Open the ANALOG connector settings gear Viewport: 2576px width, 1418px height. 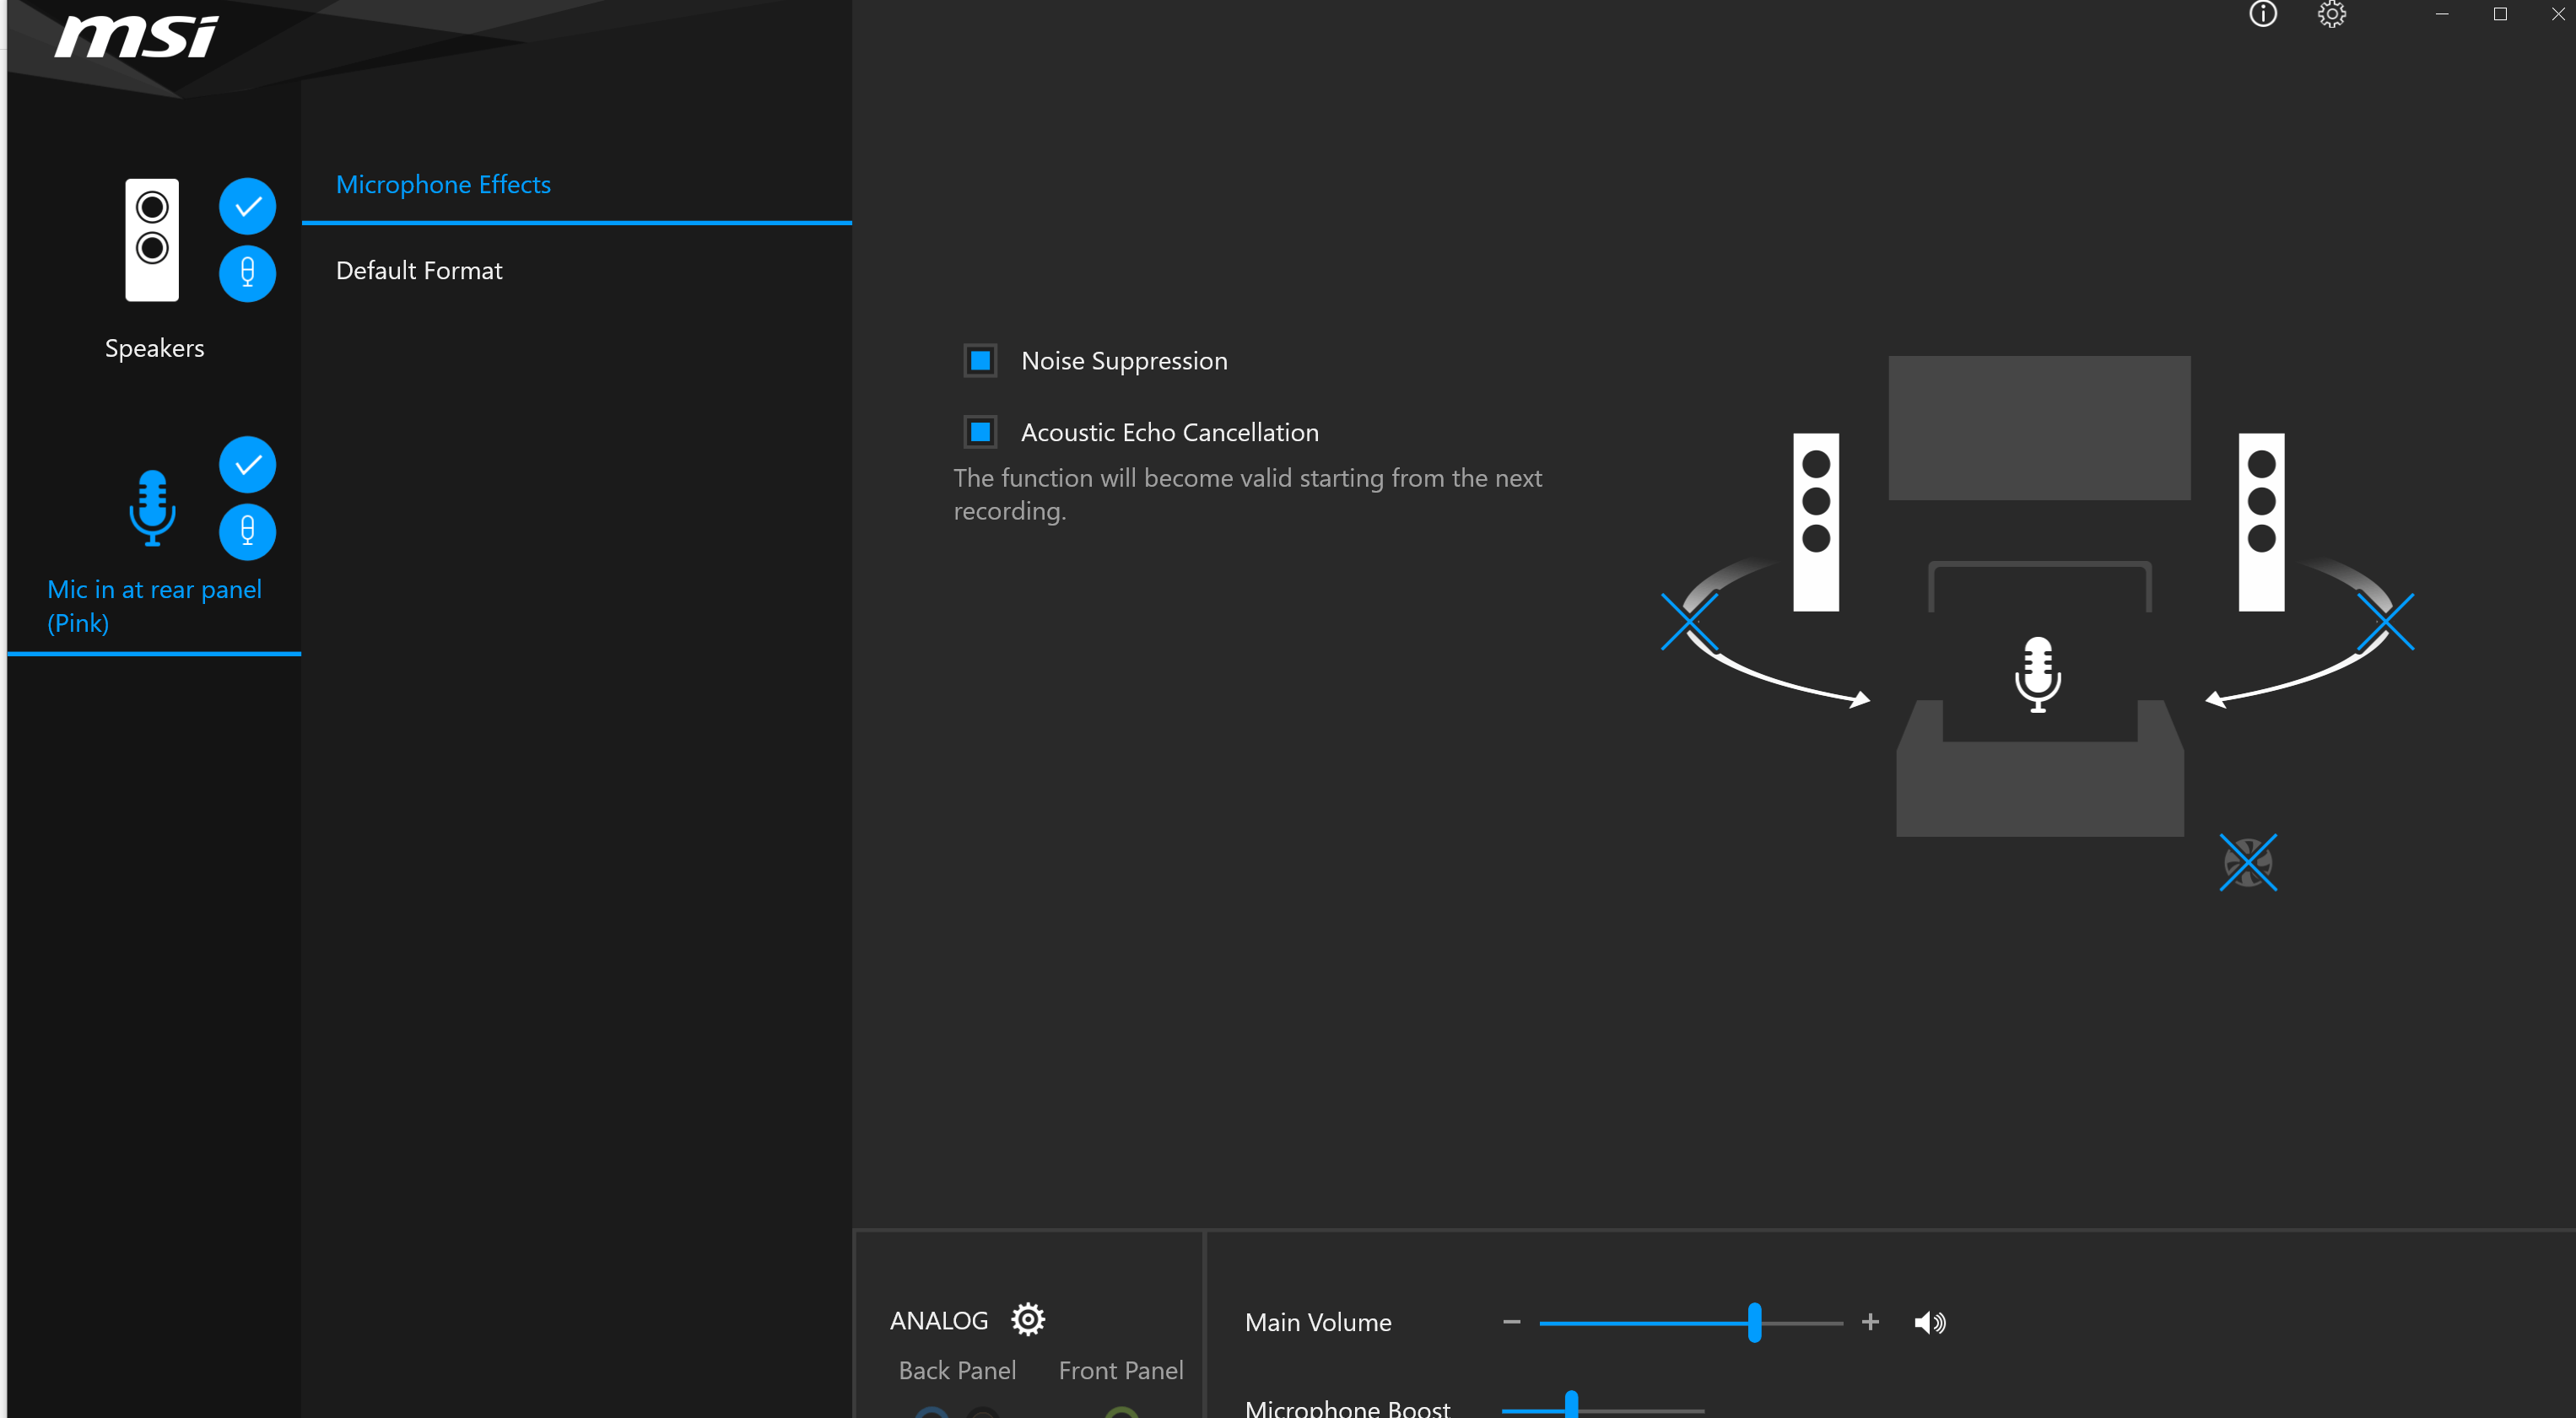(1027, 1319)
